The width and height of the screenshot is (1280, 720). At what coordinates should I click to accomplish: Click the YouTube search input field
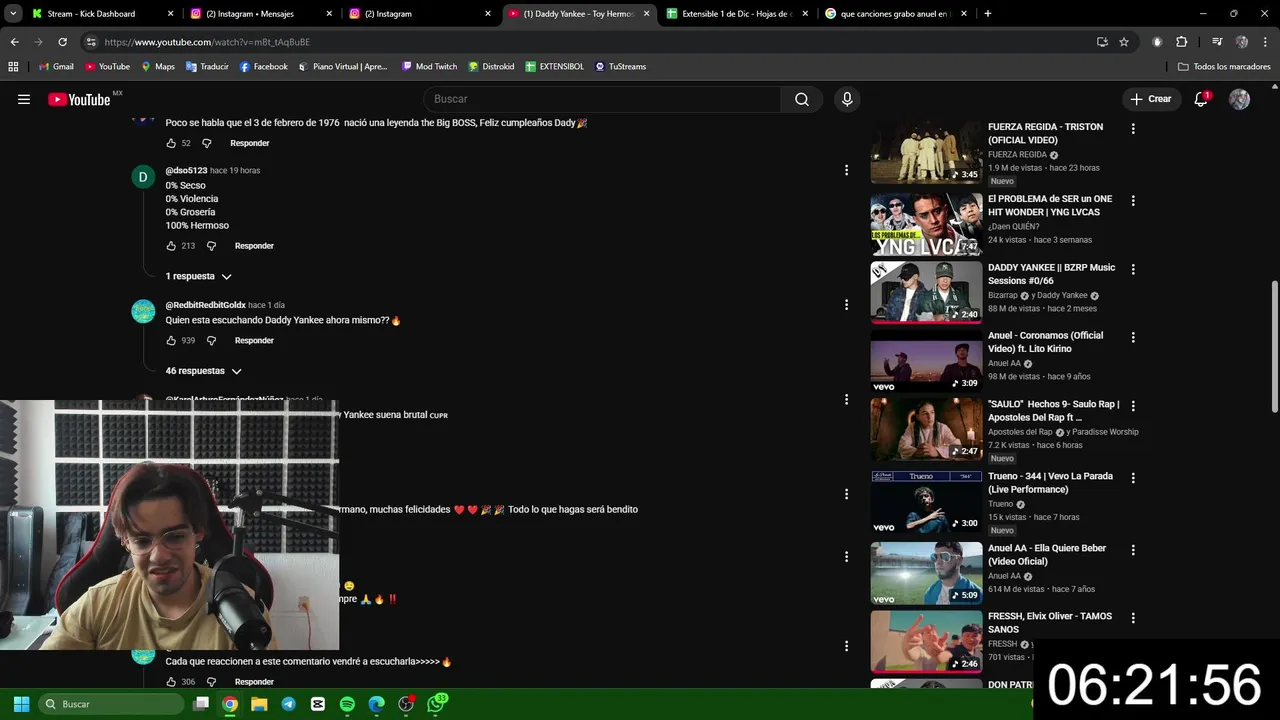[x=603, y=99]
